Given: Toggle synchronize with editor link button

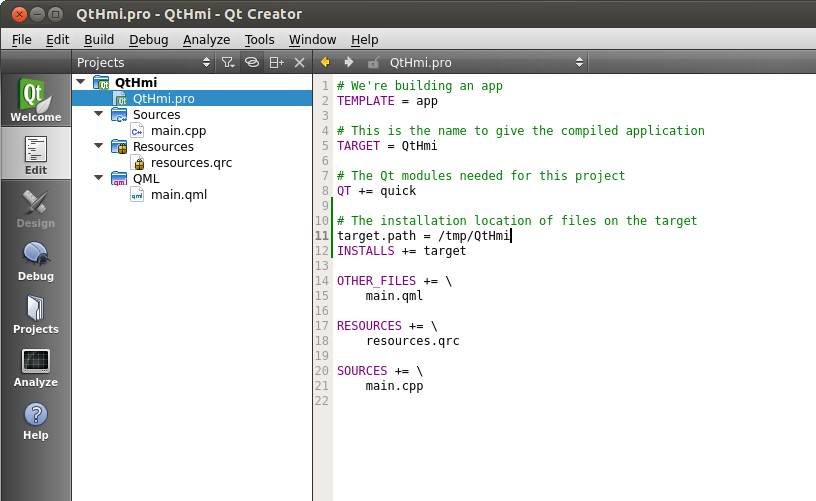Looking at the screenshot, I should tap(252, 63).
